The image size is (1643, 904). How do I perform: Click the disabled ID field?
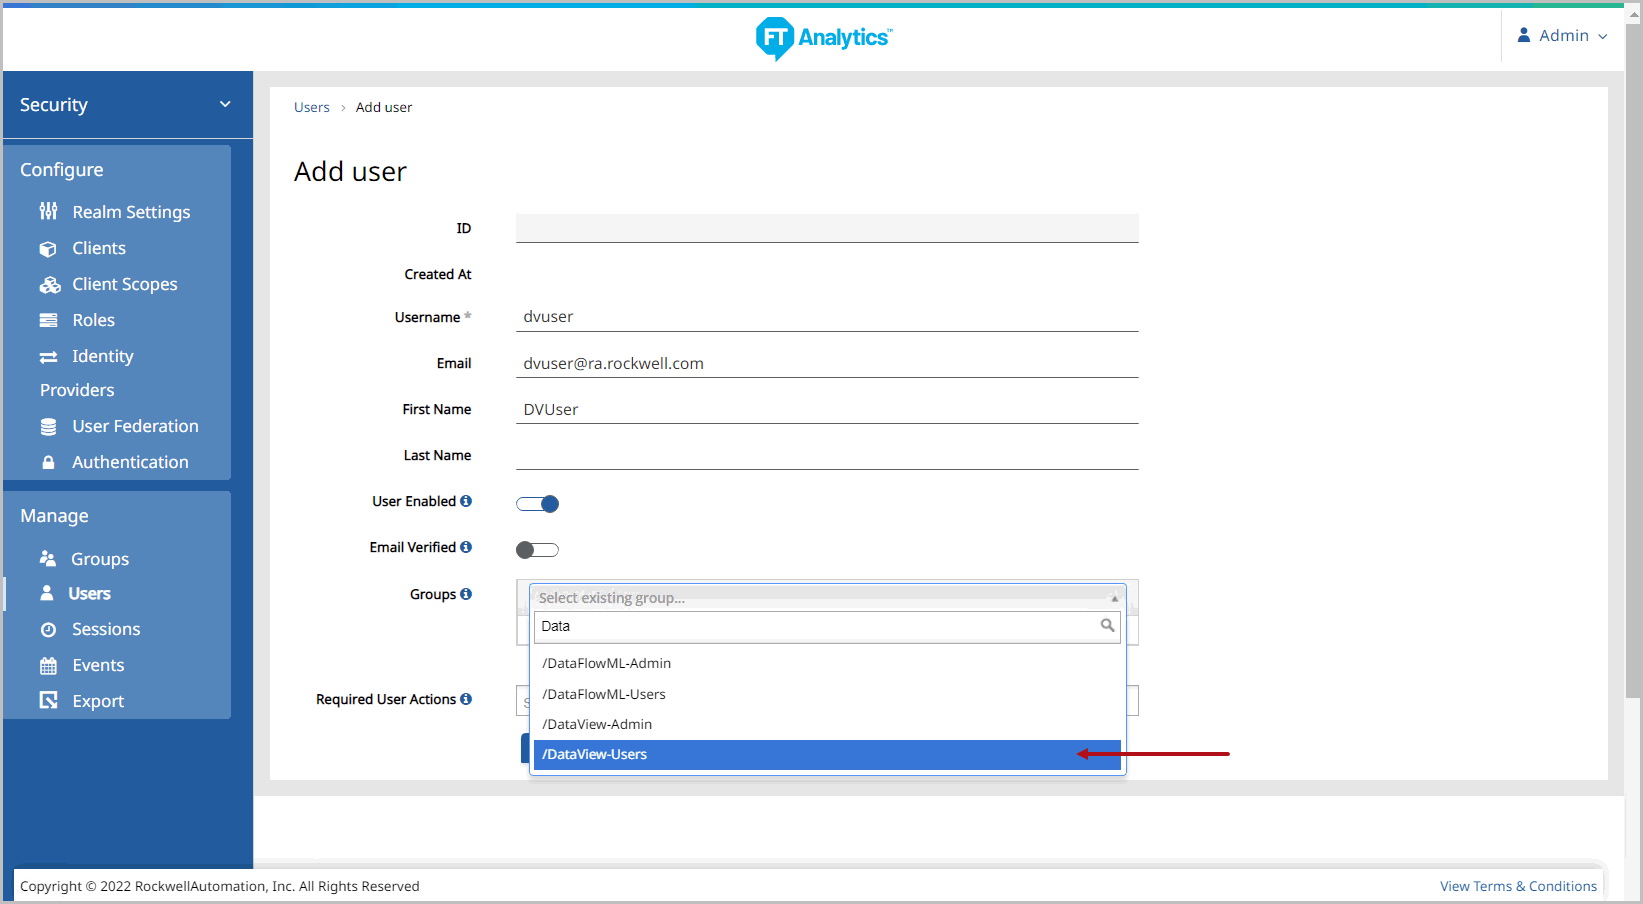[827, 228]
